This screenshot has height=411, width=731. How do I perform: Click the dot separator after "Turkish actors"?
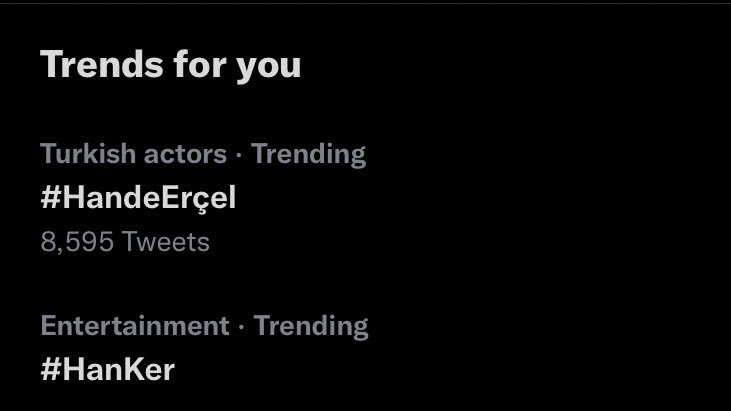(x=239, y=155)
